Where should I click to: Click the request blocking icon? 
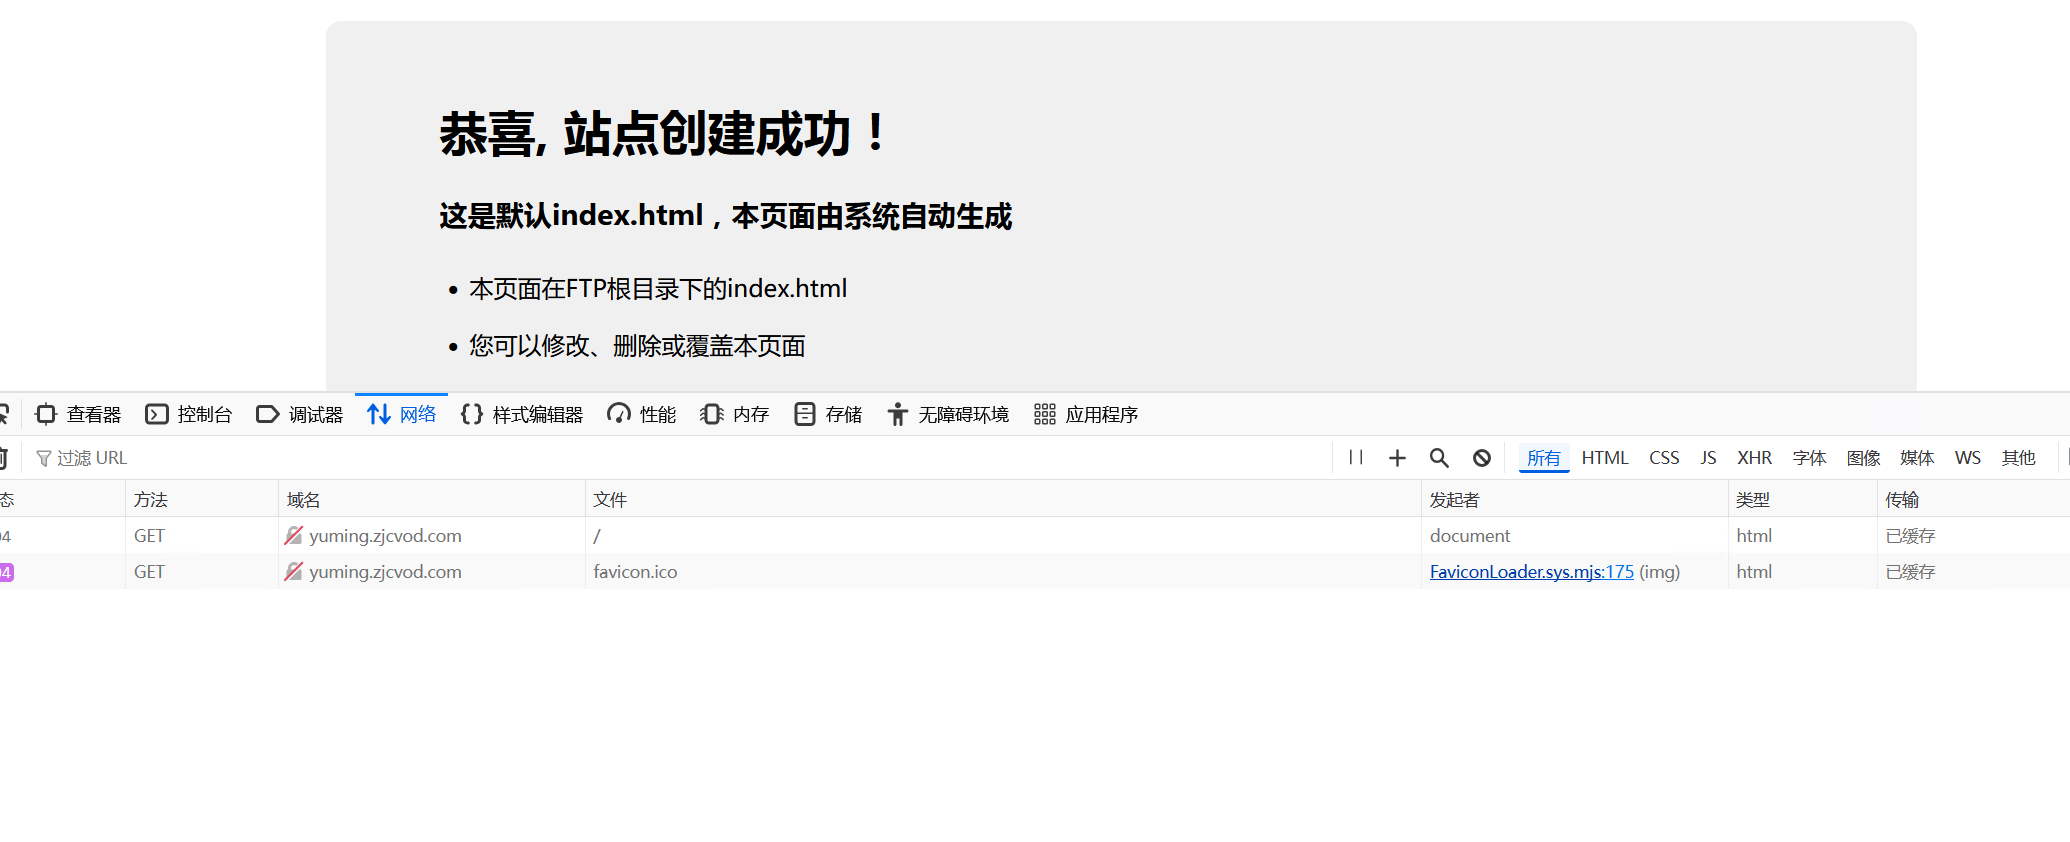coord(1482,457)
